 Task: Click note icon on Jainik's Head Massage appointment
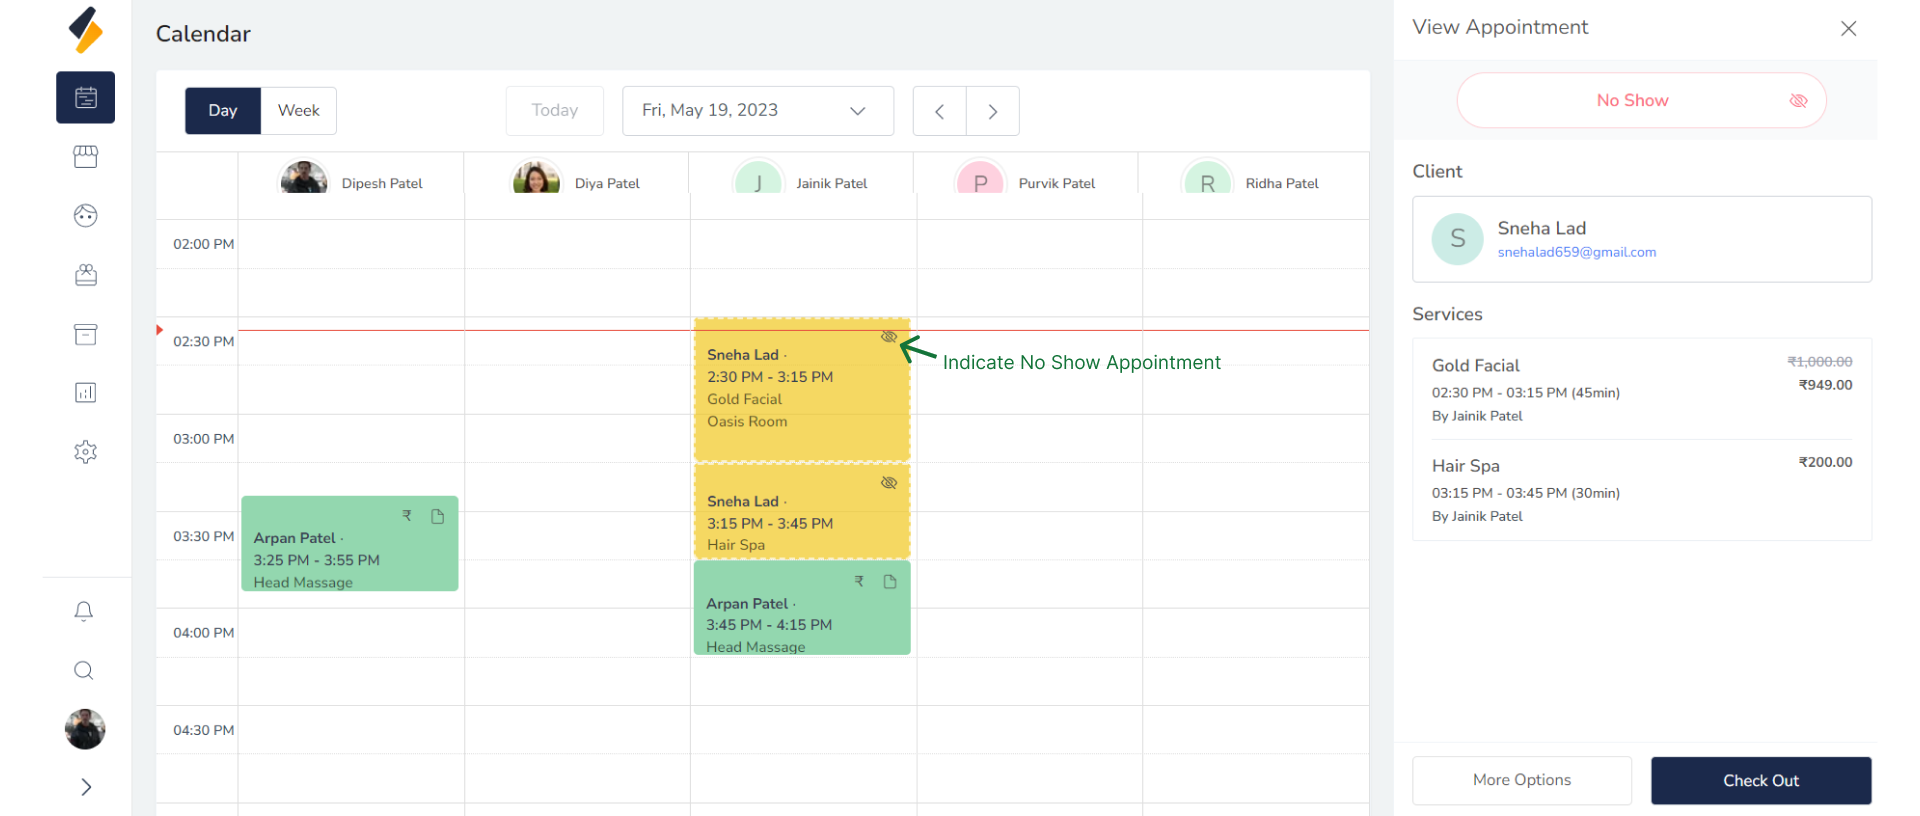coord(890,582)
